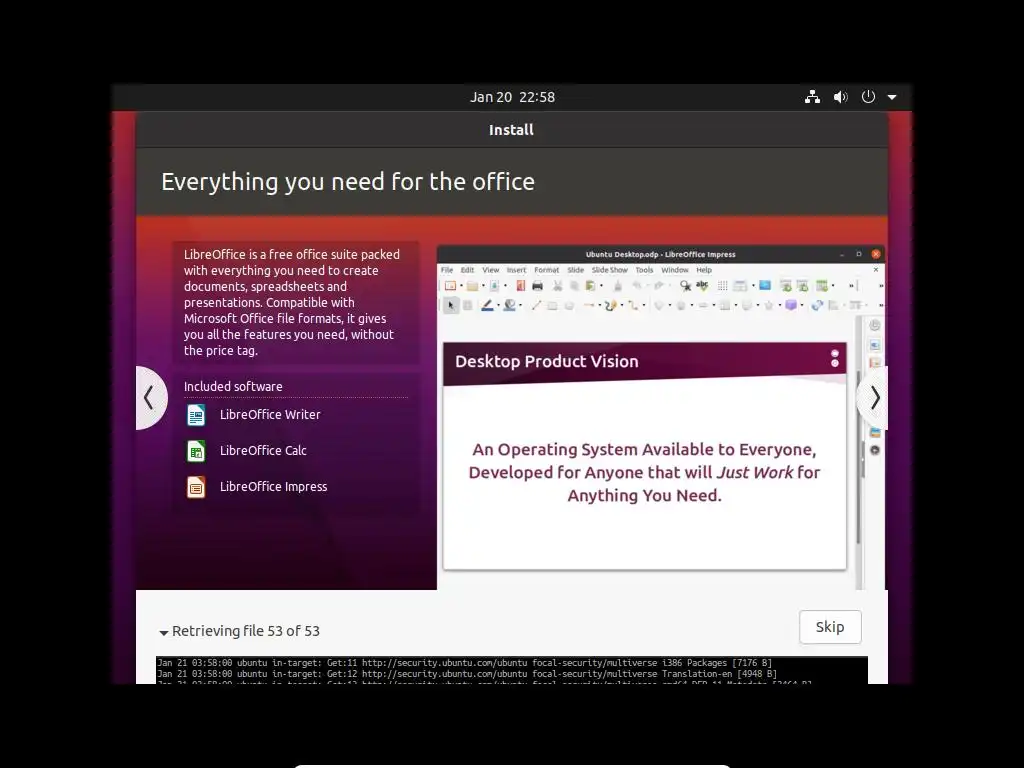
Task: Click the heading 'Everything you need for the office'
Action: [x=348, y=182]
